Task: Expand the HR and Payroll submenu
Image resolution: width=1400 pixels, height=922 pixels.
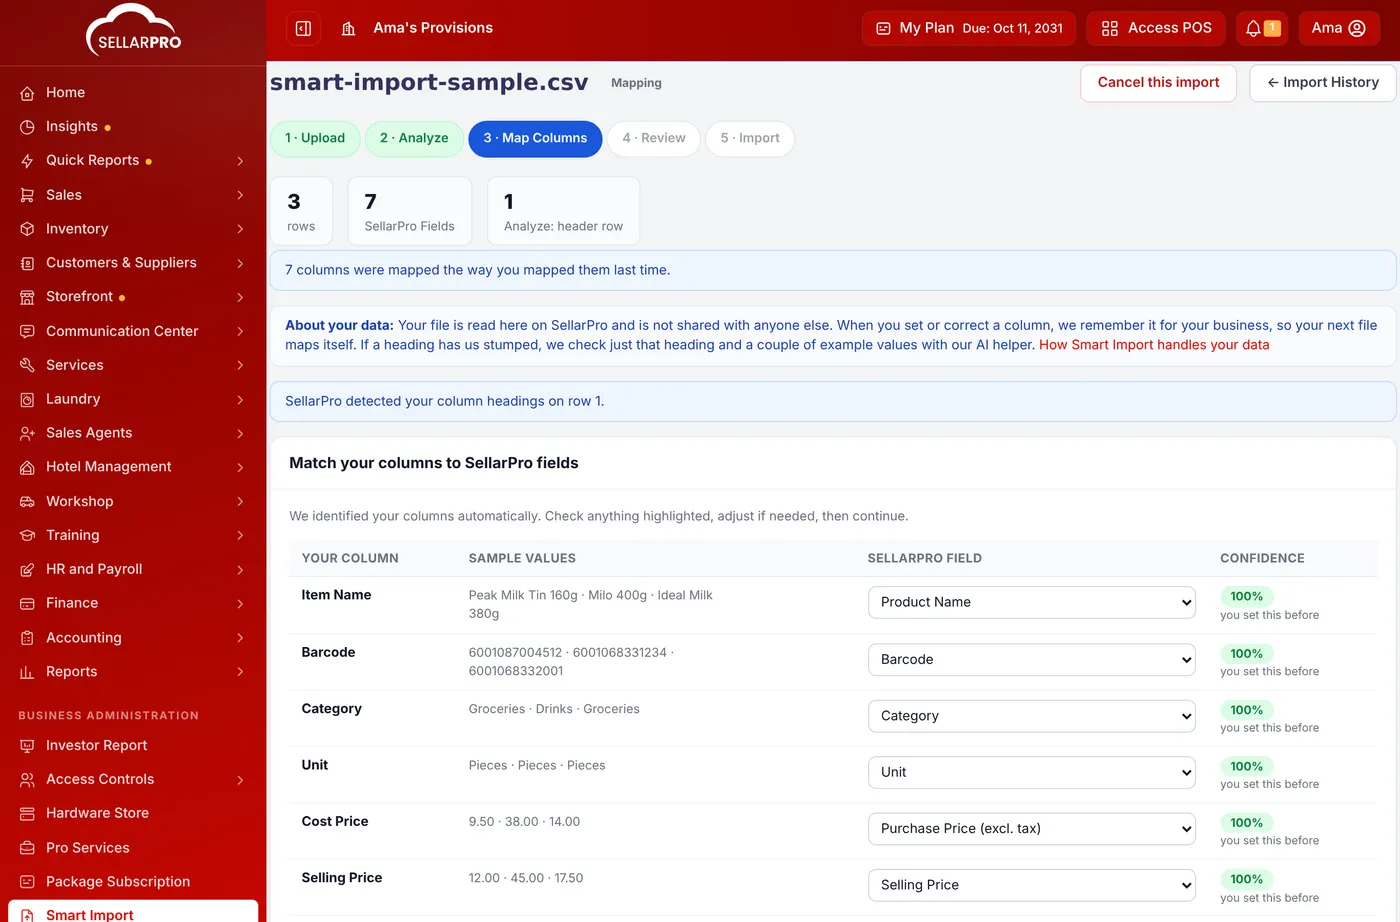Action: point(240,569)
